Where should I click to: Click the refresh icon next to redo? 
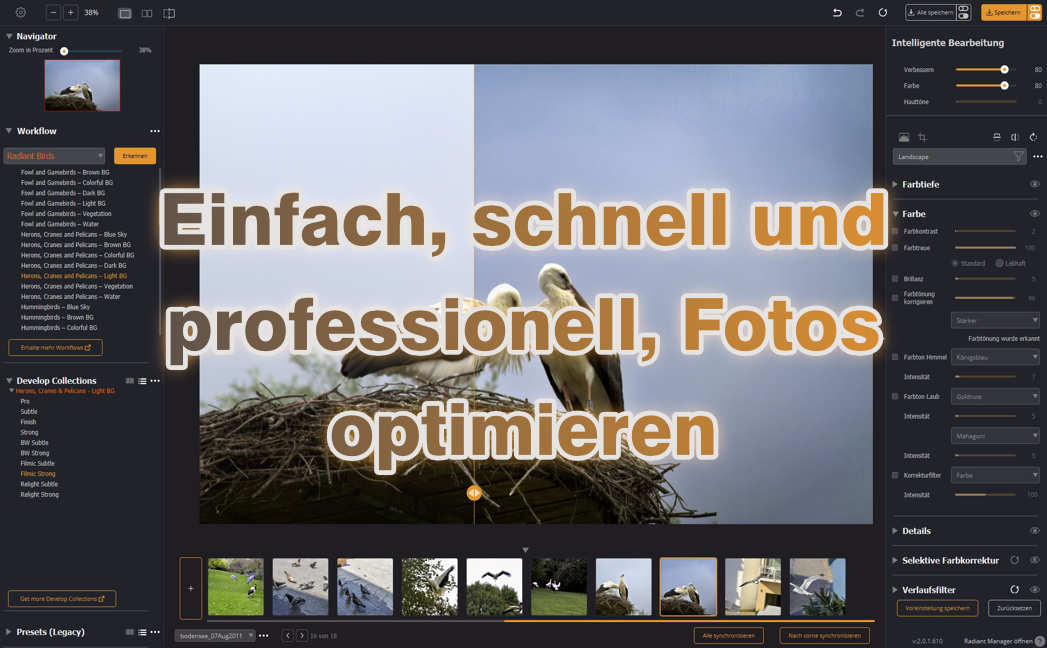pos(883,12)
